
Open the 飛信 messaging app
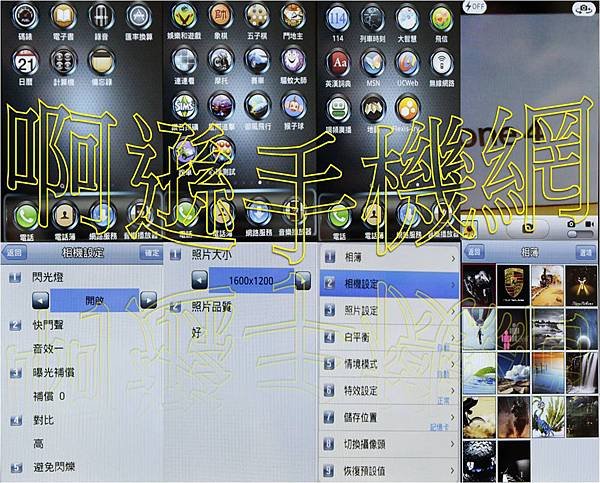[x=441, y=18]
